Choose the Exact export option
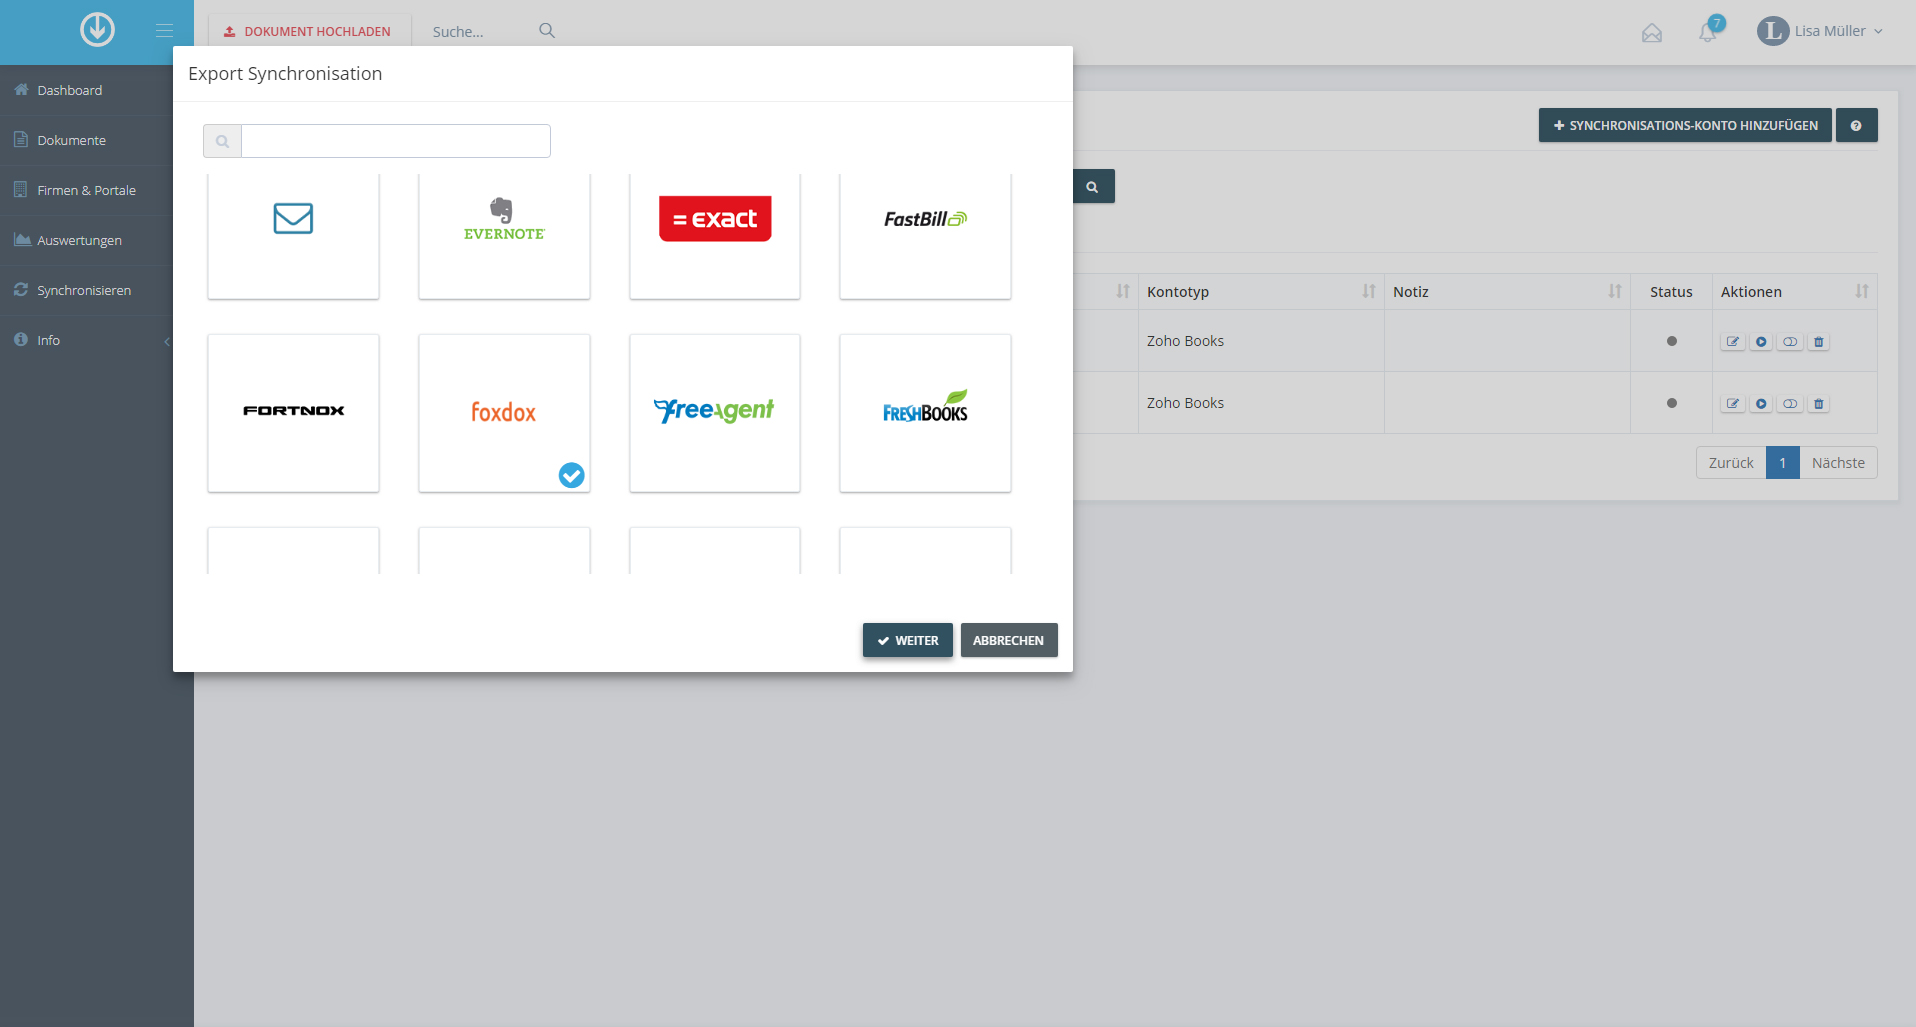This screenshot has height=1027, width=1916. [714, 234]
